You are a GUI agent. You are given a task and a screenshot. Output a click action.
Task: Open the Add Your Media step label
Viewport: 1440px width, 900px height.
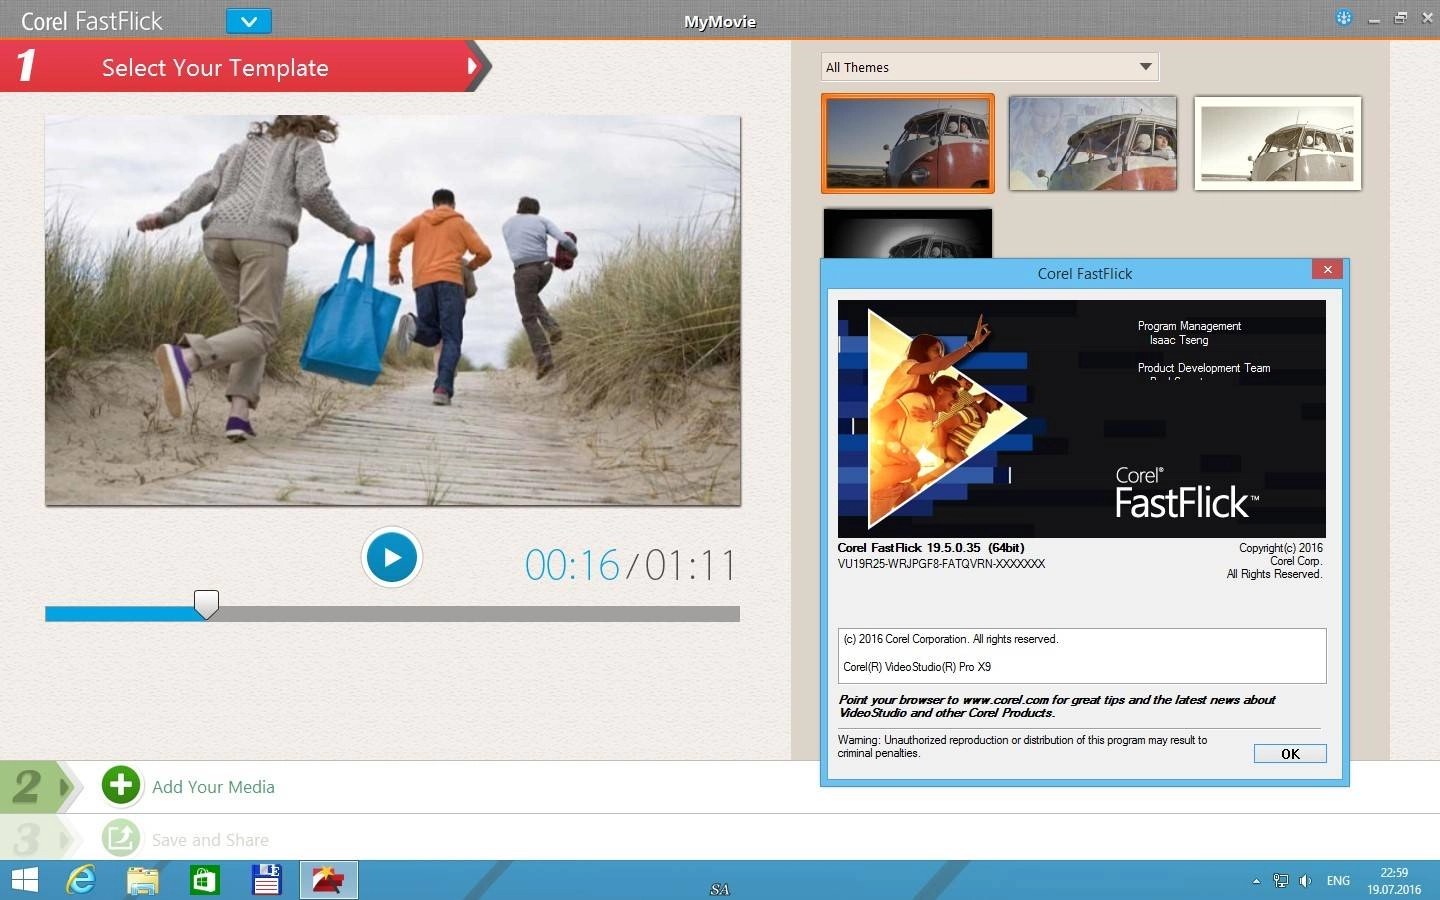pos(213,787)
